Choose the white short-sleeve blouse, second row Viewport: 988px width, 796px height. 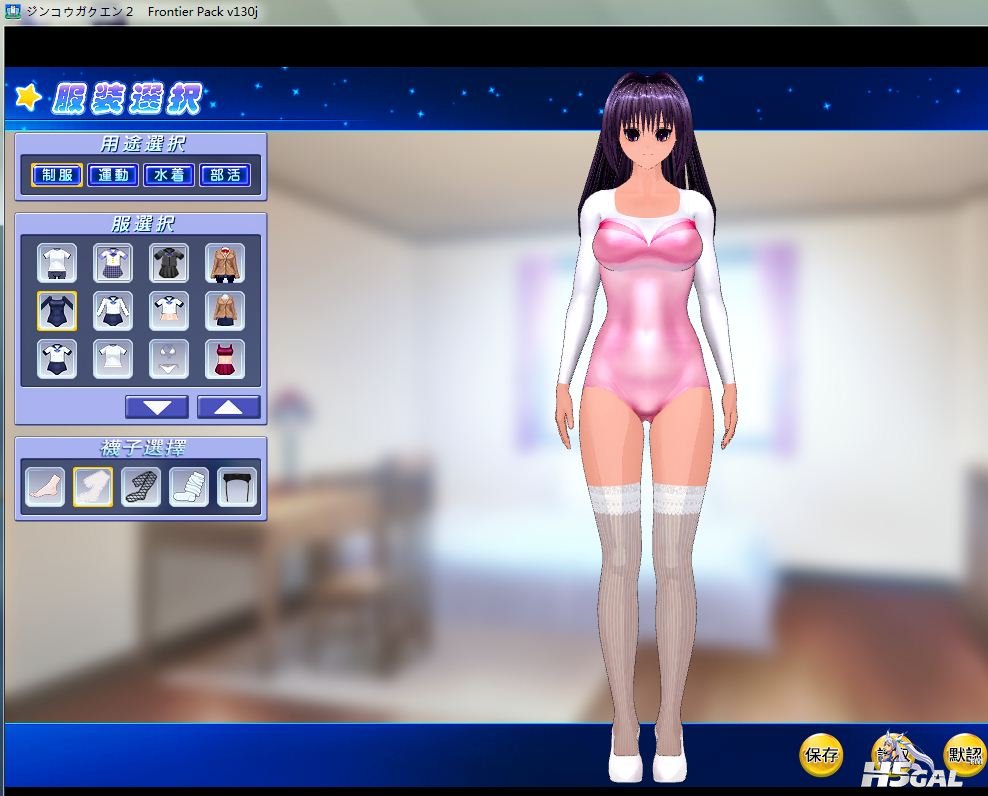pos(169,311)
